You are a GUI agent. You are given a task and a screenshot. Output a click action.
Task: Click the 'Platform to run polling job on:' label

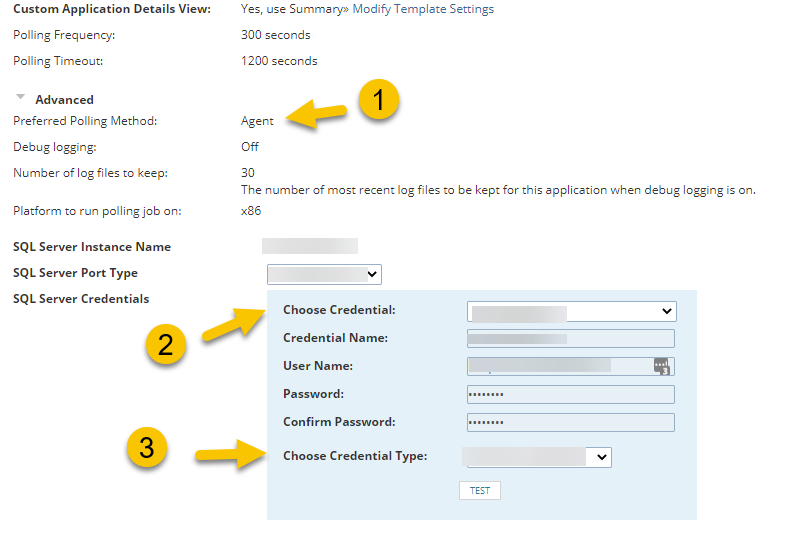click(97, 211)
